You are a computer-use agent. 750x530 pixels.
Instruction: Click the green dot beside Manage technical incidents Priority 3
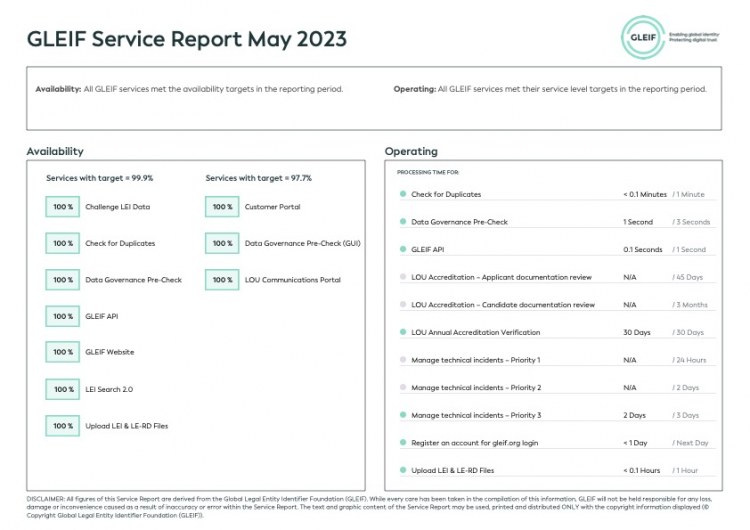coord(403,415)
